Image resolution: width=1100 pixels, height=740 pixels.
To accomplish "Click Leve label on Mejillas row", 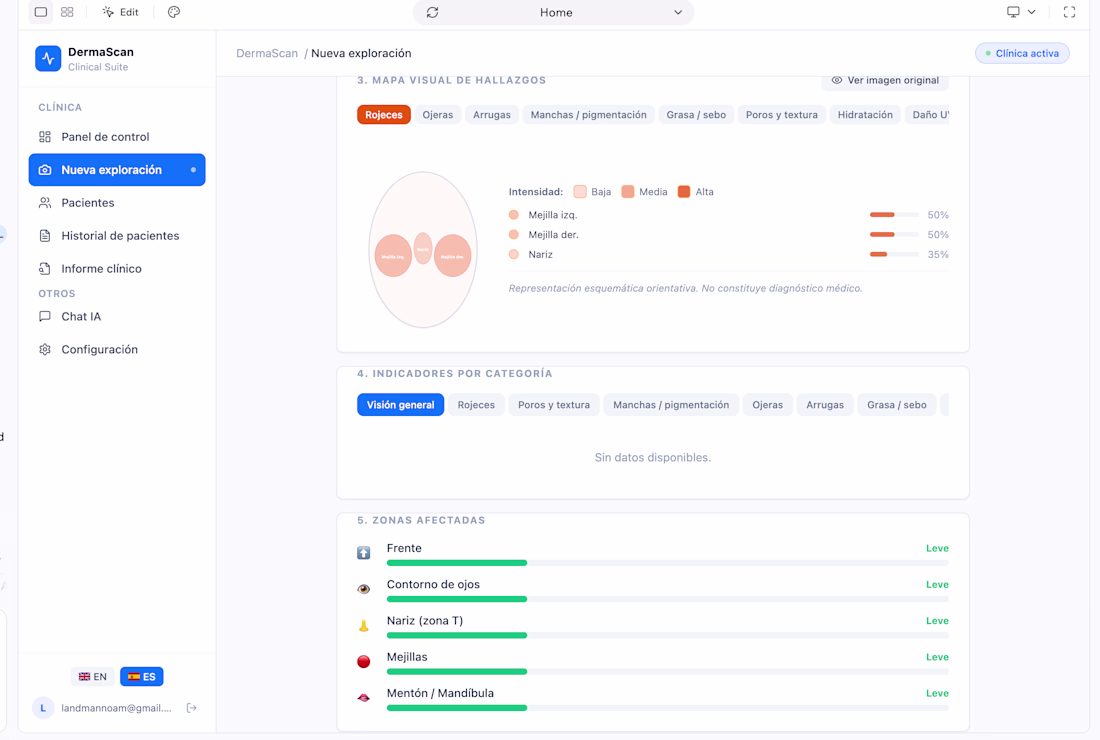I will (937, 657).
